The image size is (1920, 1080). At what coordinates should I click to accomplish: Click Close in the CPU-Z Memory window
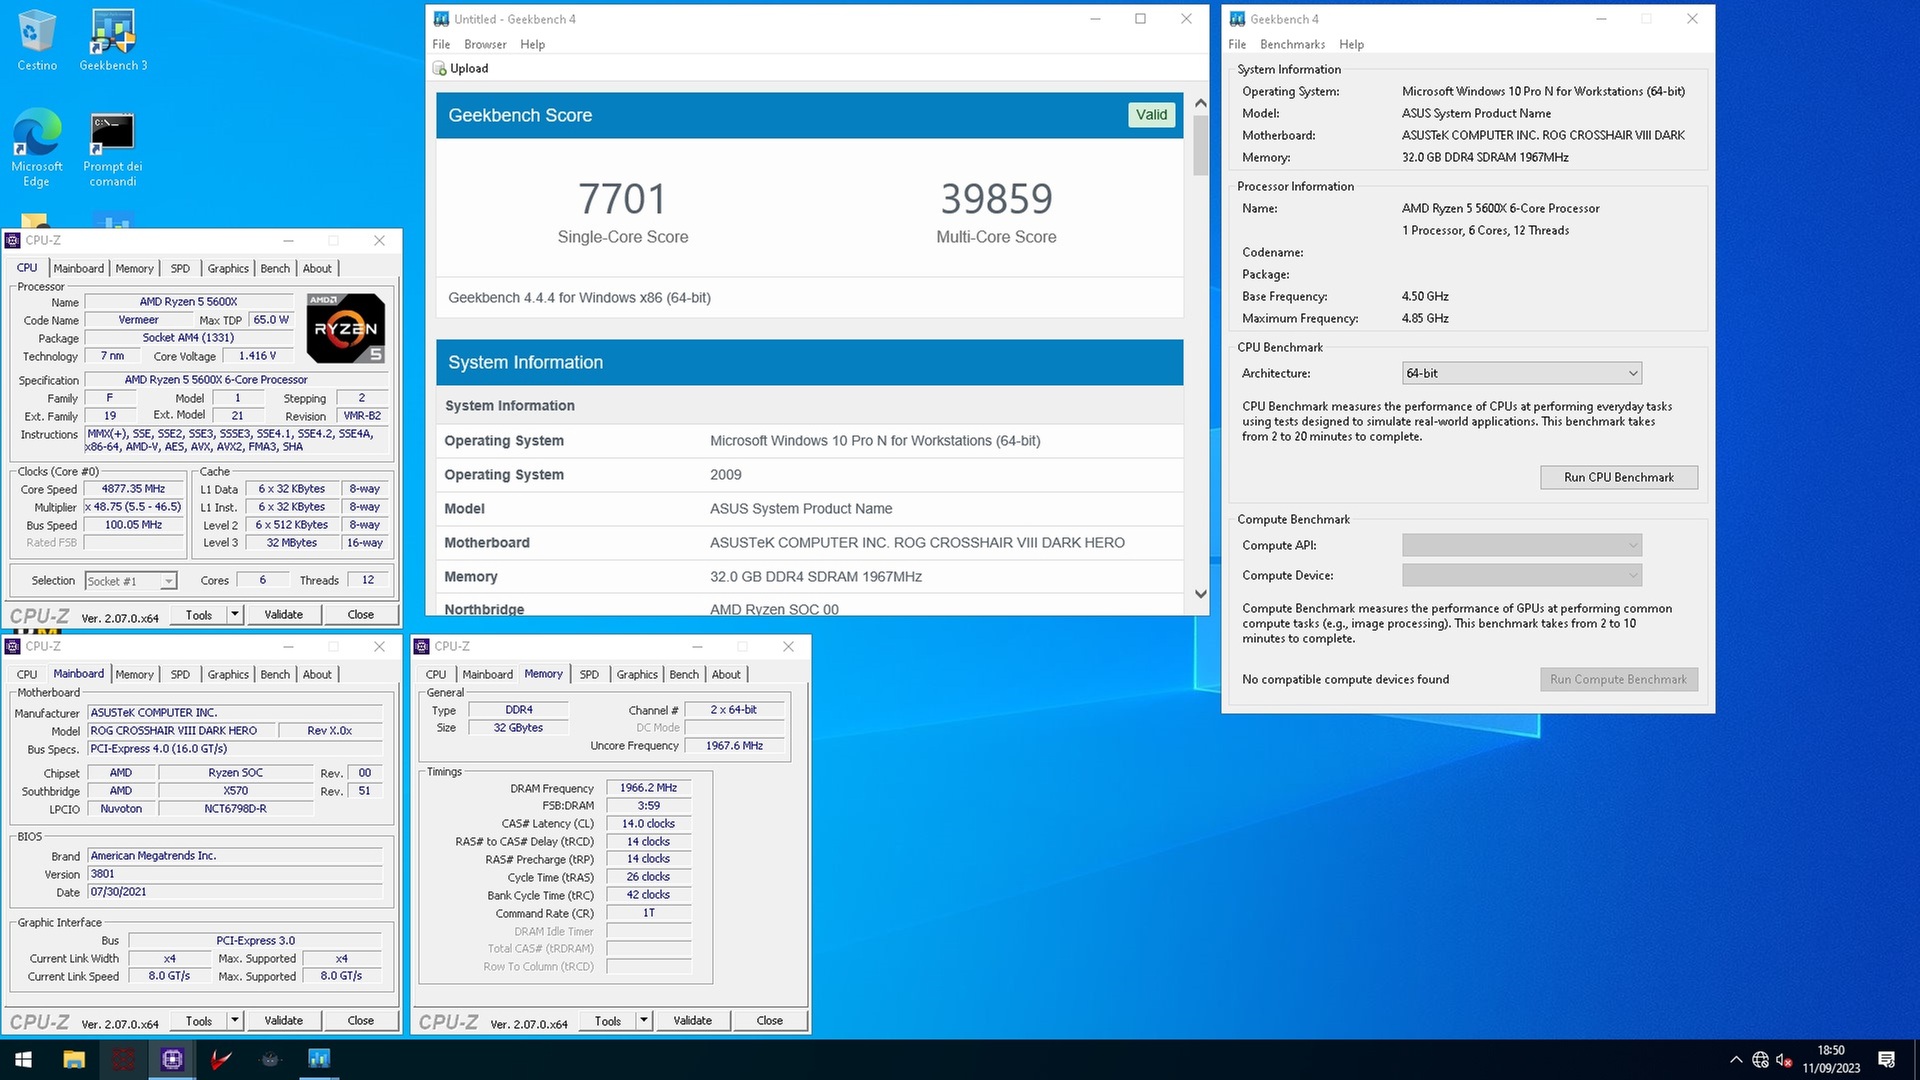pos(769,1021)
